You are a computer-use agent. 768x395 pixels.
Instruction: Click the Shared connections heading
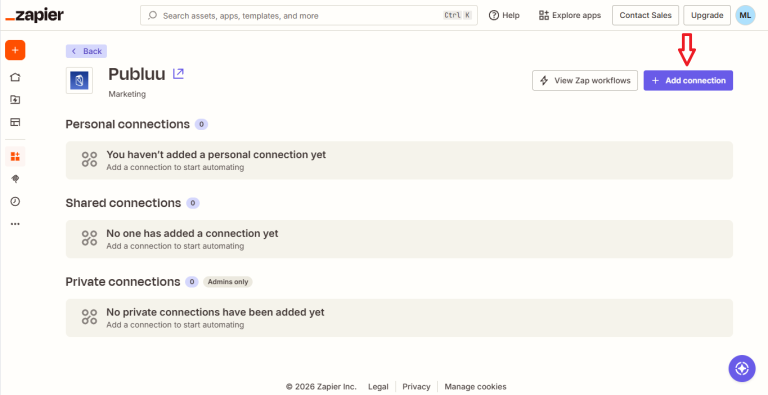pos(123,203)
